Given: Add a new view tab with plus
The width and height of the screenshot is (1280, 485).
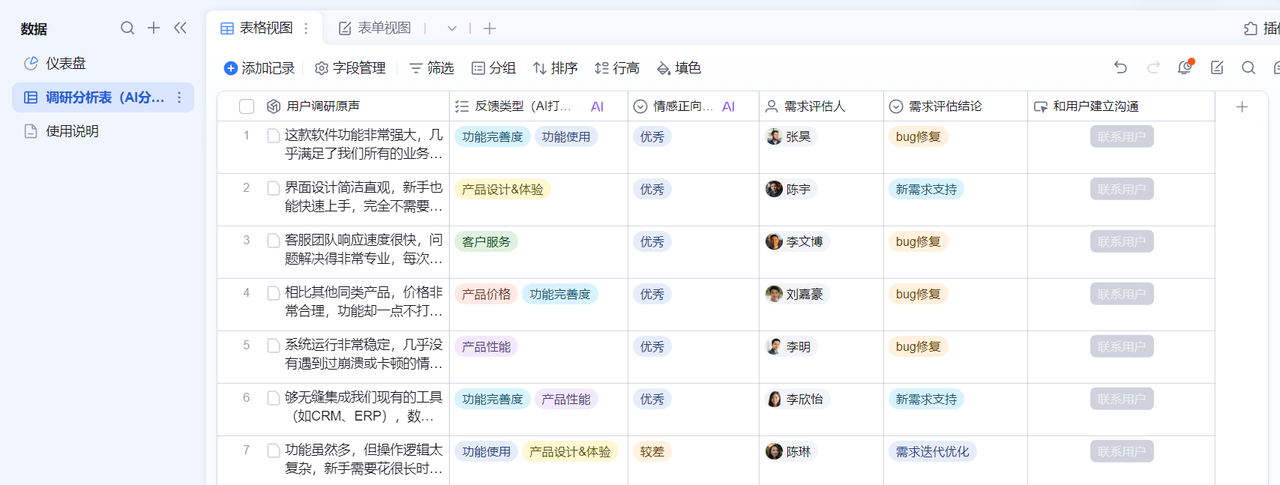Looking at the screenshot, I should coord(489,29).
